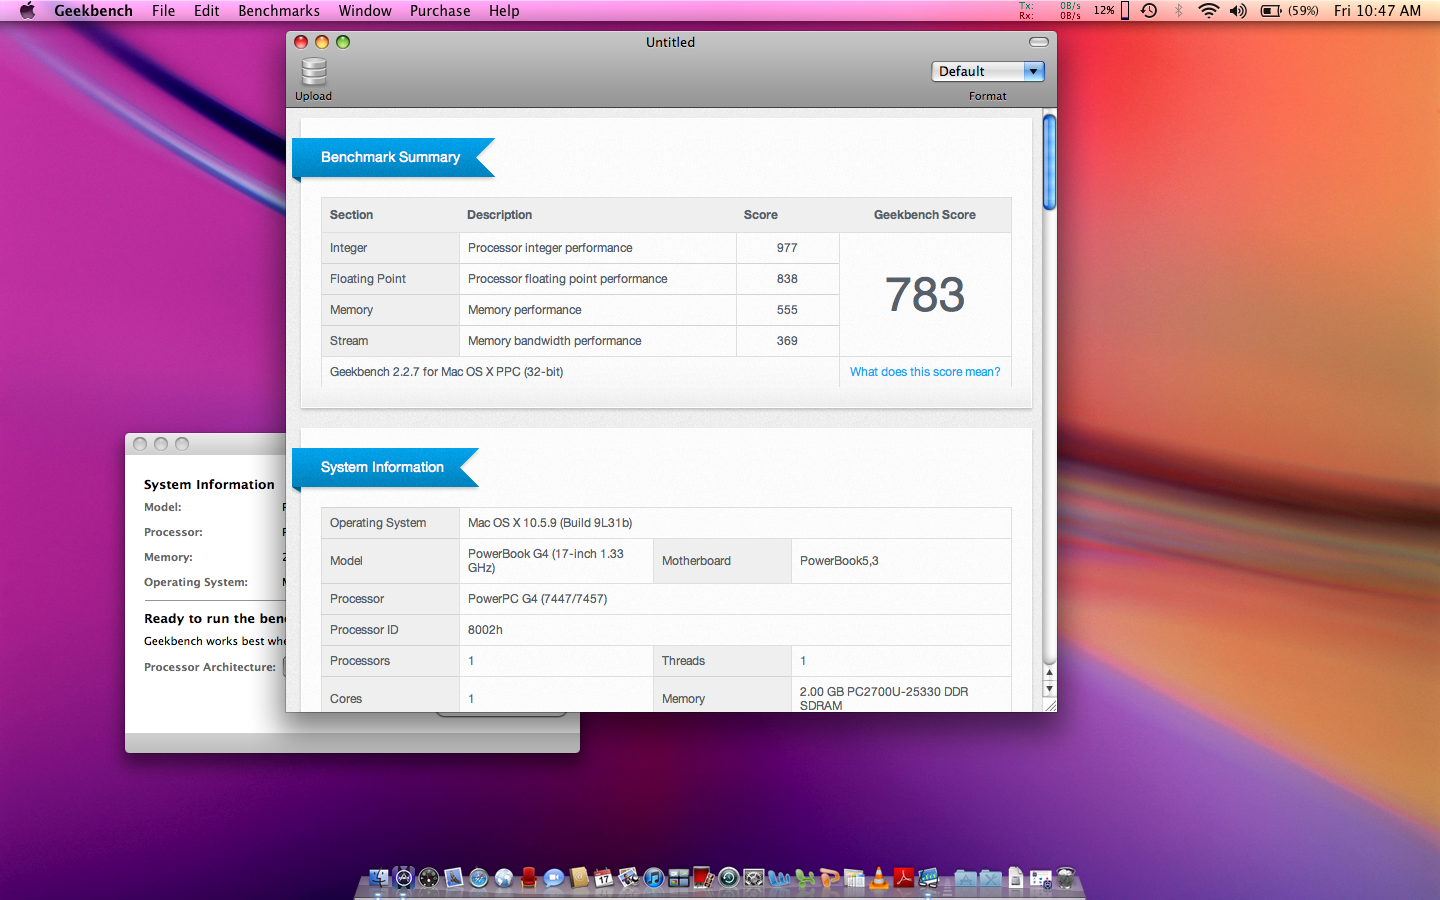
Task: Launch VLC traffic cone icon in the dock
Action: (x=878, y=878)
